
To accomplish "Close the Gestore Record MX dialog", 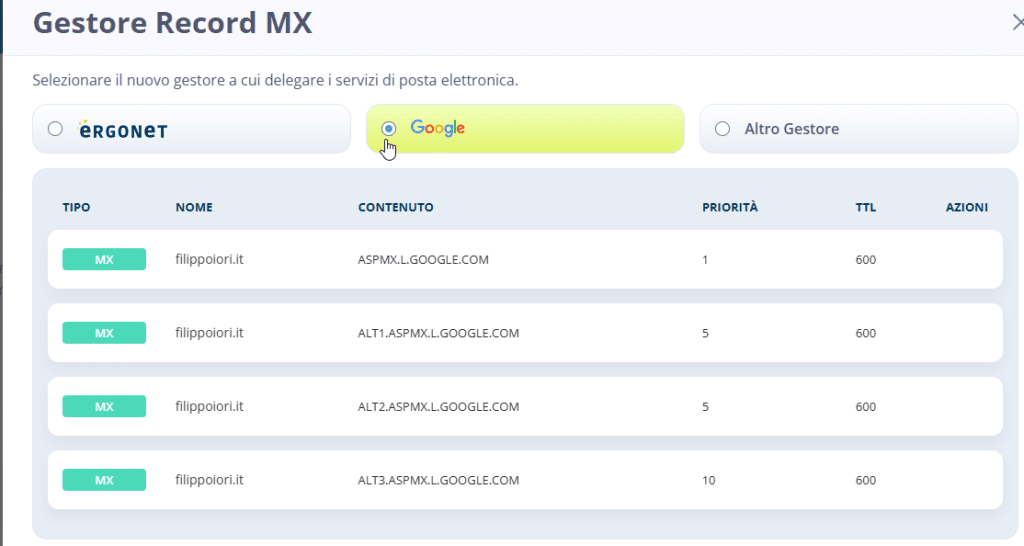I will click(1017, 23).
